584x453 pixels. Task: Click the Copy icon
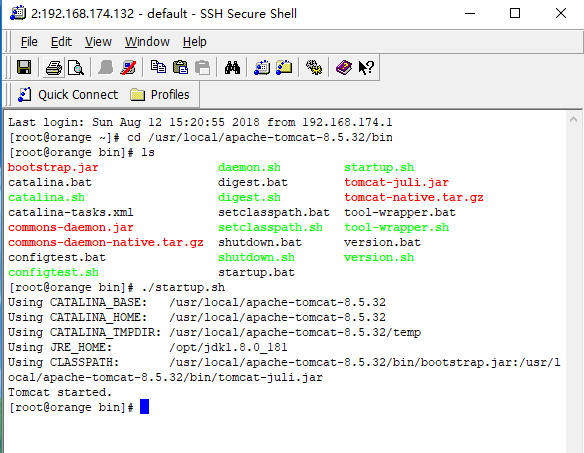[158, 67]
